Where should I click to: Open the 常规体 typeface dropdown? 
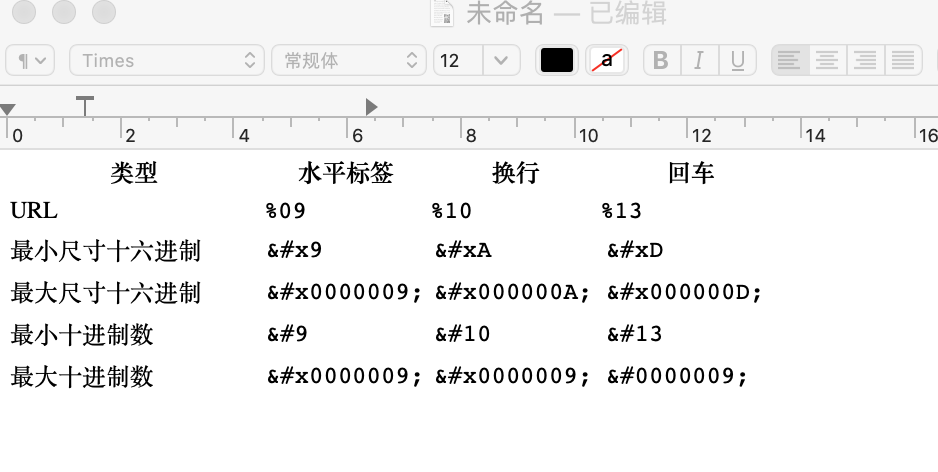pos(349,60)
